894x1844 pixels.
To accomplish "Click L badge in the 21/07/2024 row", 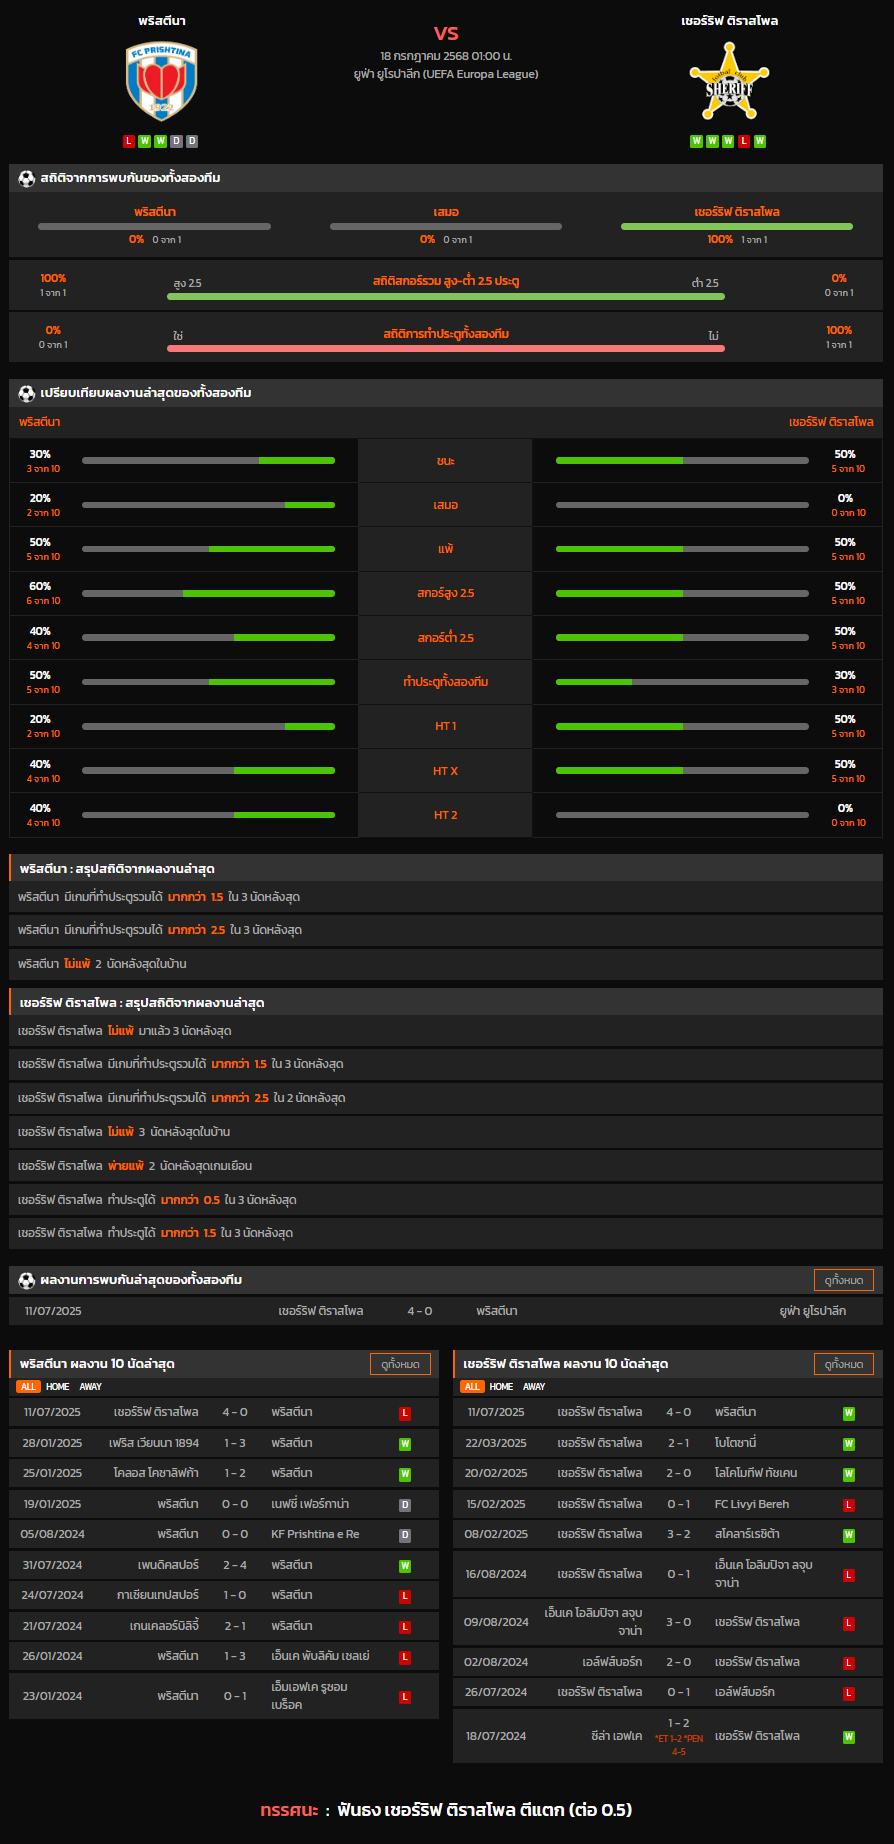I will click(x=405, y=1627).
